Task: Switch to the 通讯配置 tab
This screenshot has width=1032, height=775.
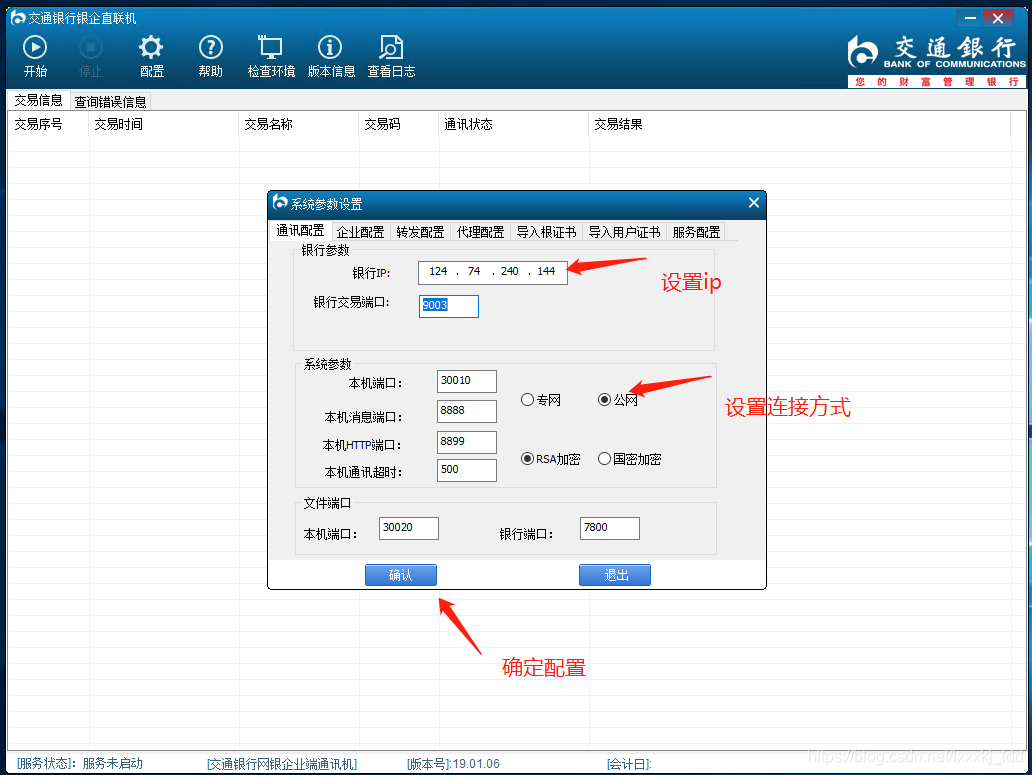Action: [300, 230]
